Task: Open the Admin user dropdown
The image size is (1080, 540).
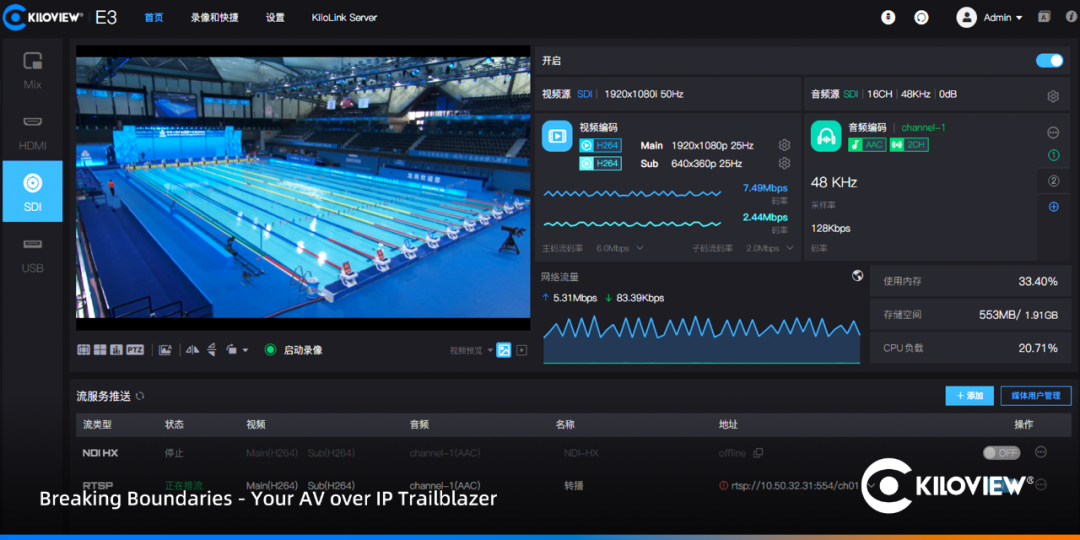Action: click(x=990, y=17)
